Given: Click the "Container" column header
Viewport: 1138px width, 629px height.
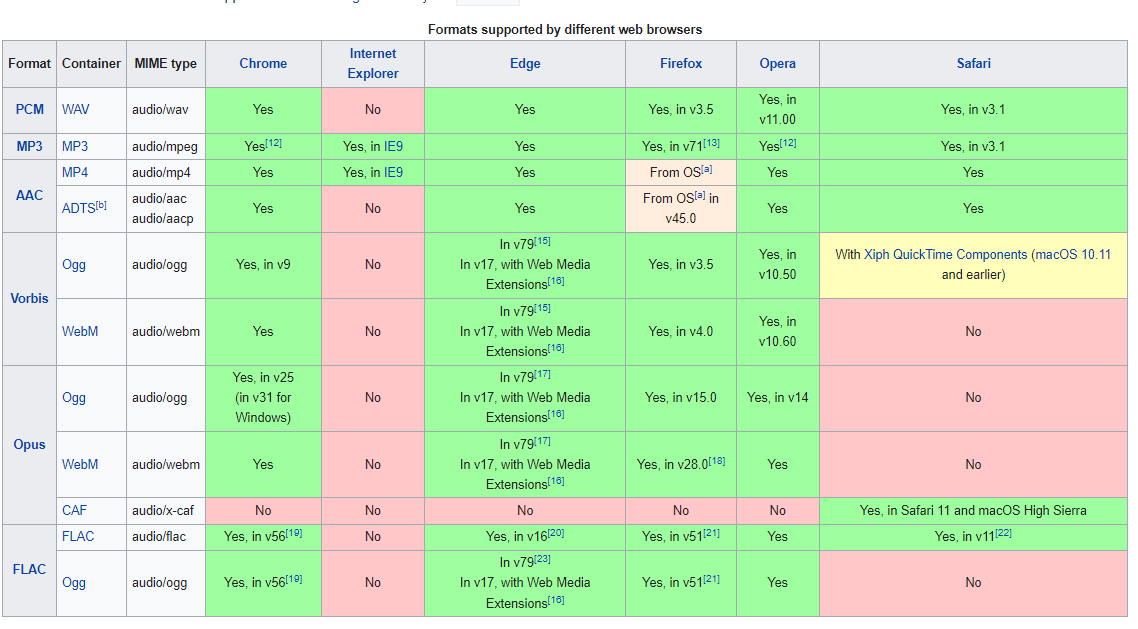Looking at the screenshot, I should (91, 64).
